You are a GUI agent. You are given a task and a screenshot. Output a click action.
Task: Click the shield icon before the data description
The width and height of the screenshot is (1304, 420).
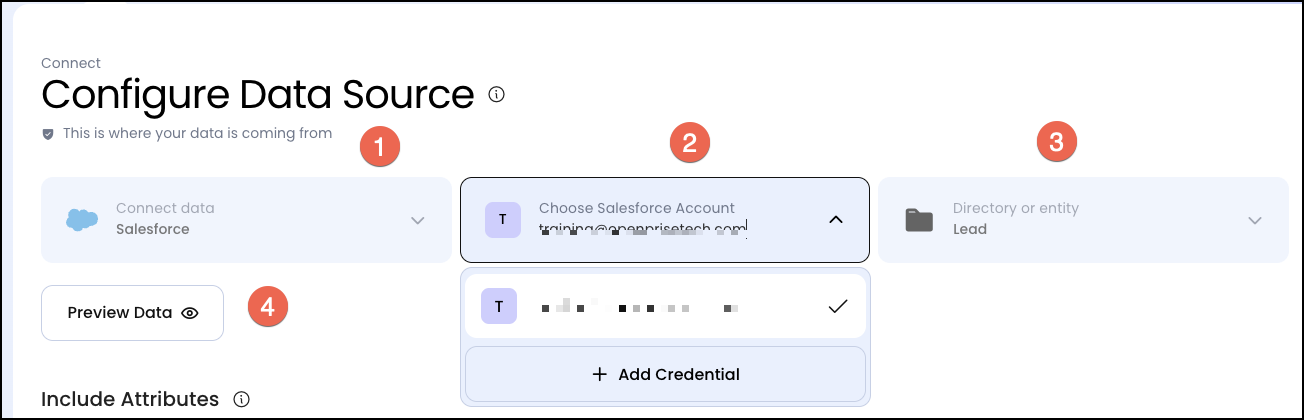pyautogui.click(x=48, y=133)
